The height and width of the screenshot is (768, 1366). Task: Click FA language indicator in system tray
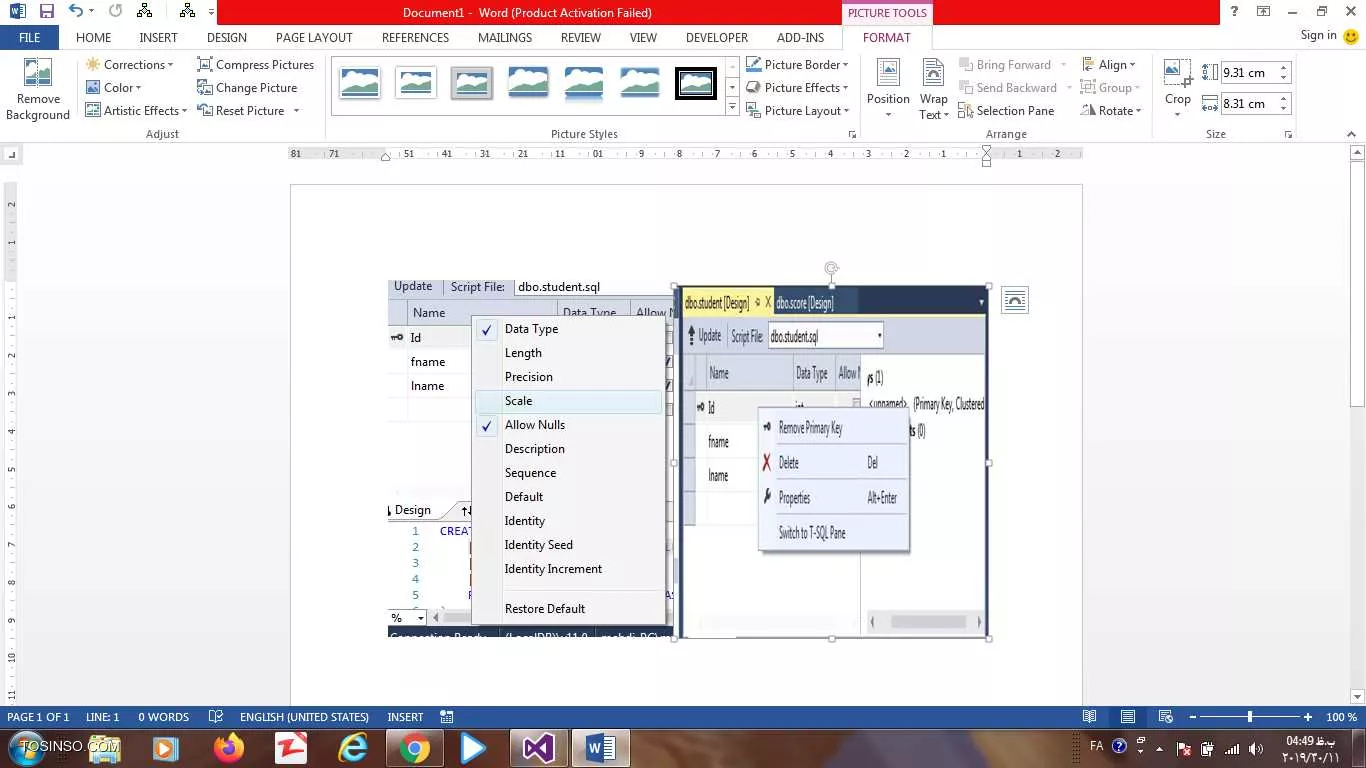tap(1096, 746)
